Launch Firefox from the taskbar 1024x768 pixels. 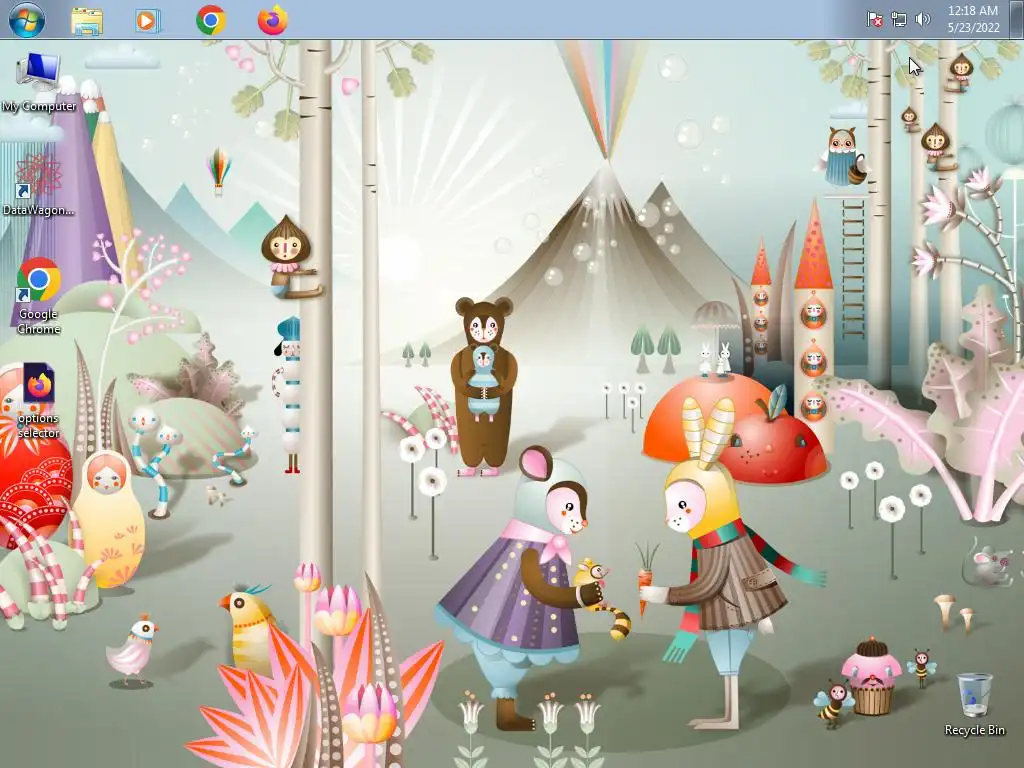pyautogui.click(x=272, y=20)
